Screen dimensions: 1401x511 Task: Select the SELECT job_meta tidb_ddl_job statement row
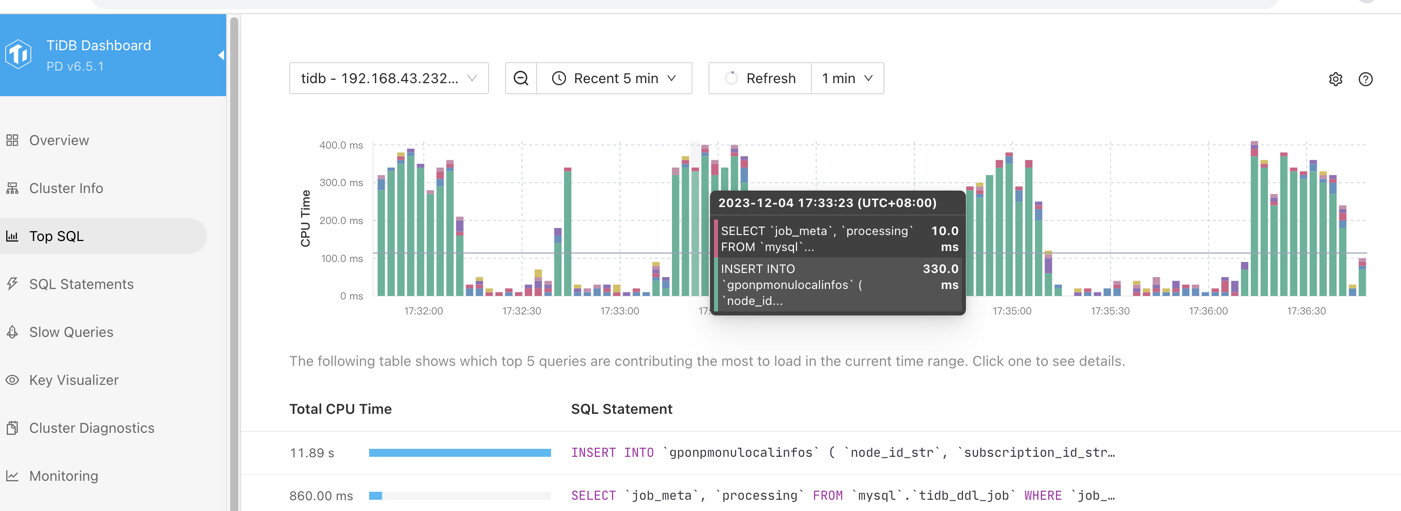(842, 496)
